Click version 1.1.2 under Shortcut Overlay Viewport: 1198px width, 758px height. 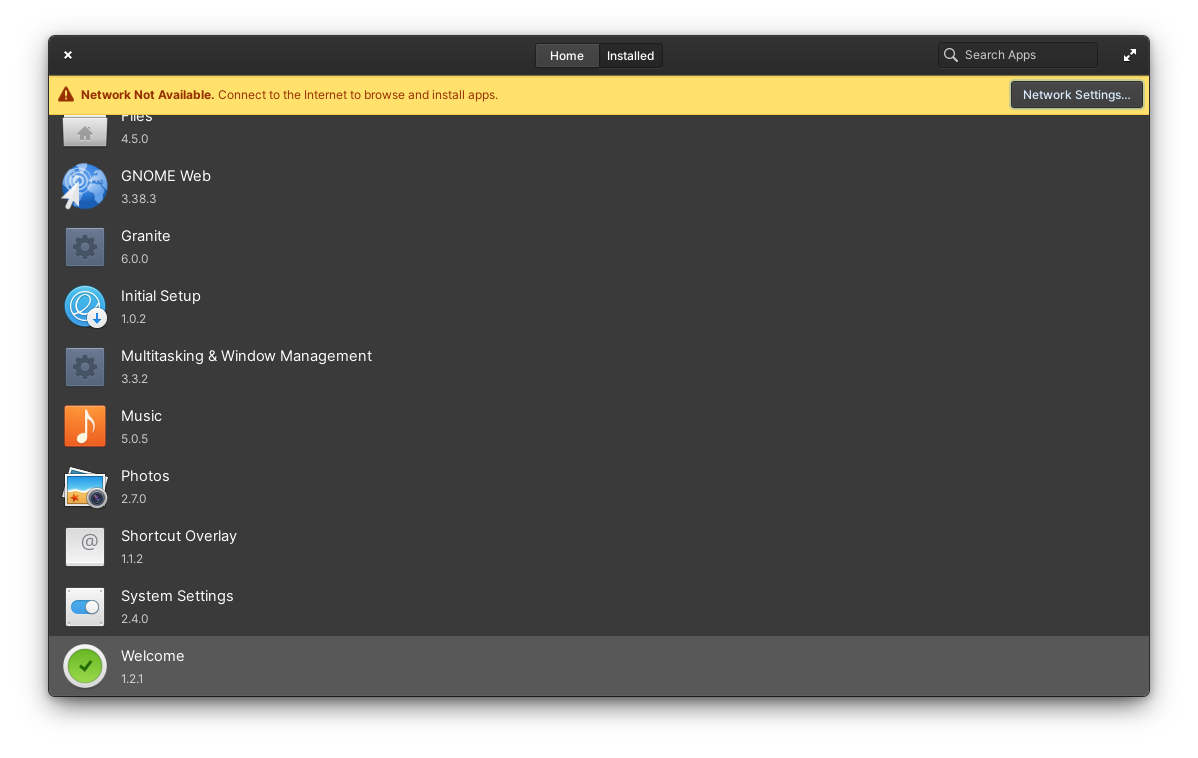pyautogui.click(x=132, y=559)
